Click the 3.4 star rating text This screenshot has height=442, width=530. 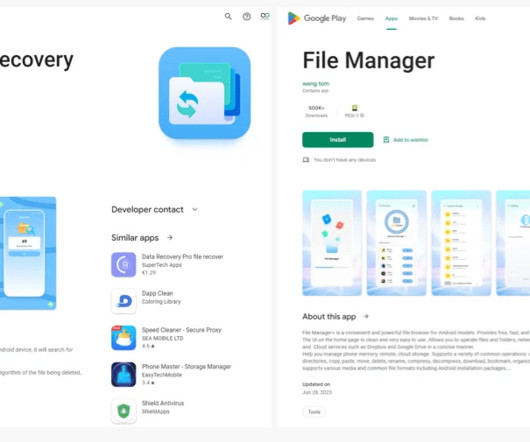[x=148, y=383]
